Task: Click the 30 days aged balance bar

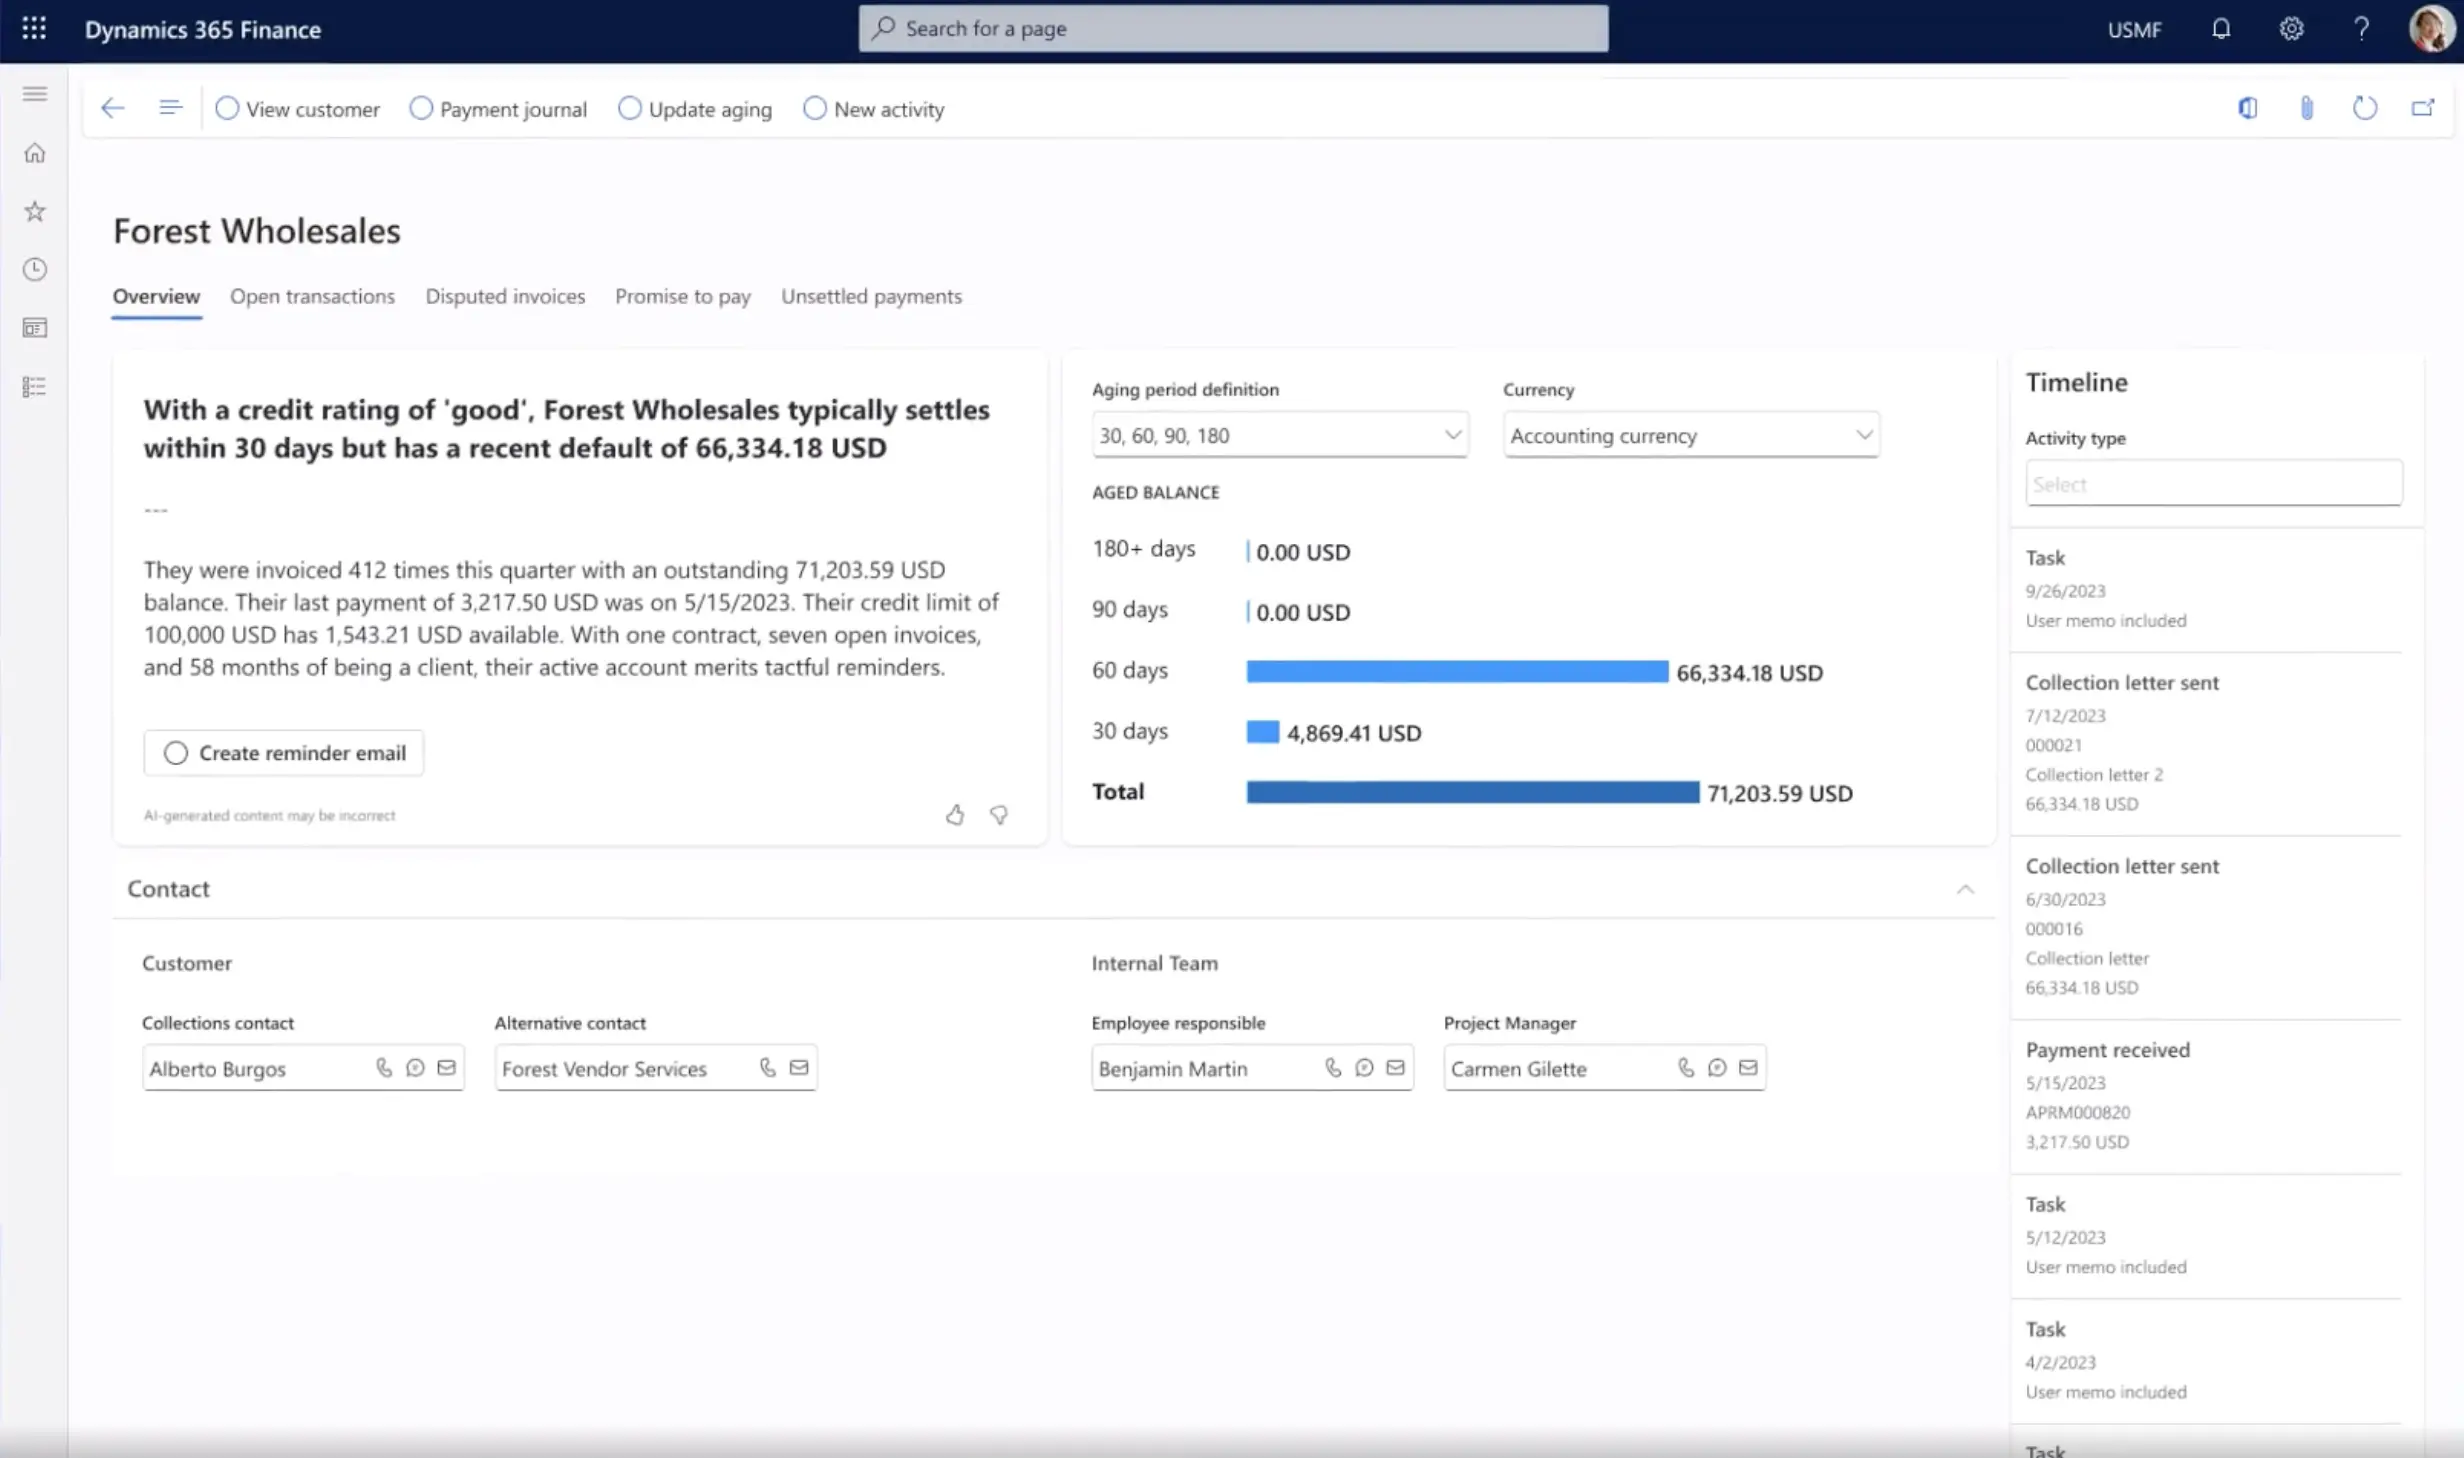Action: pos(1262,732)
